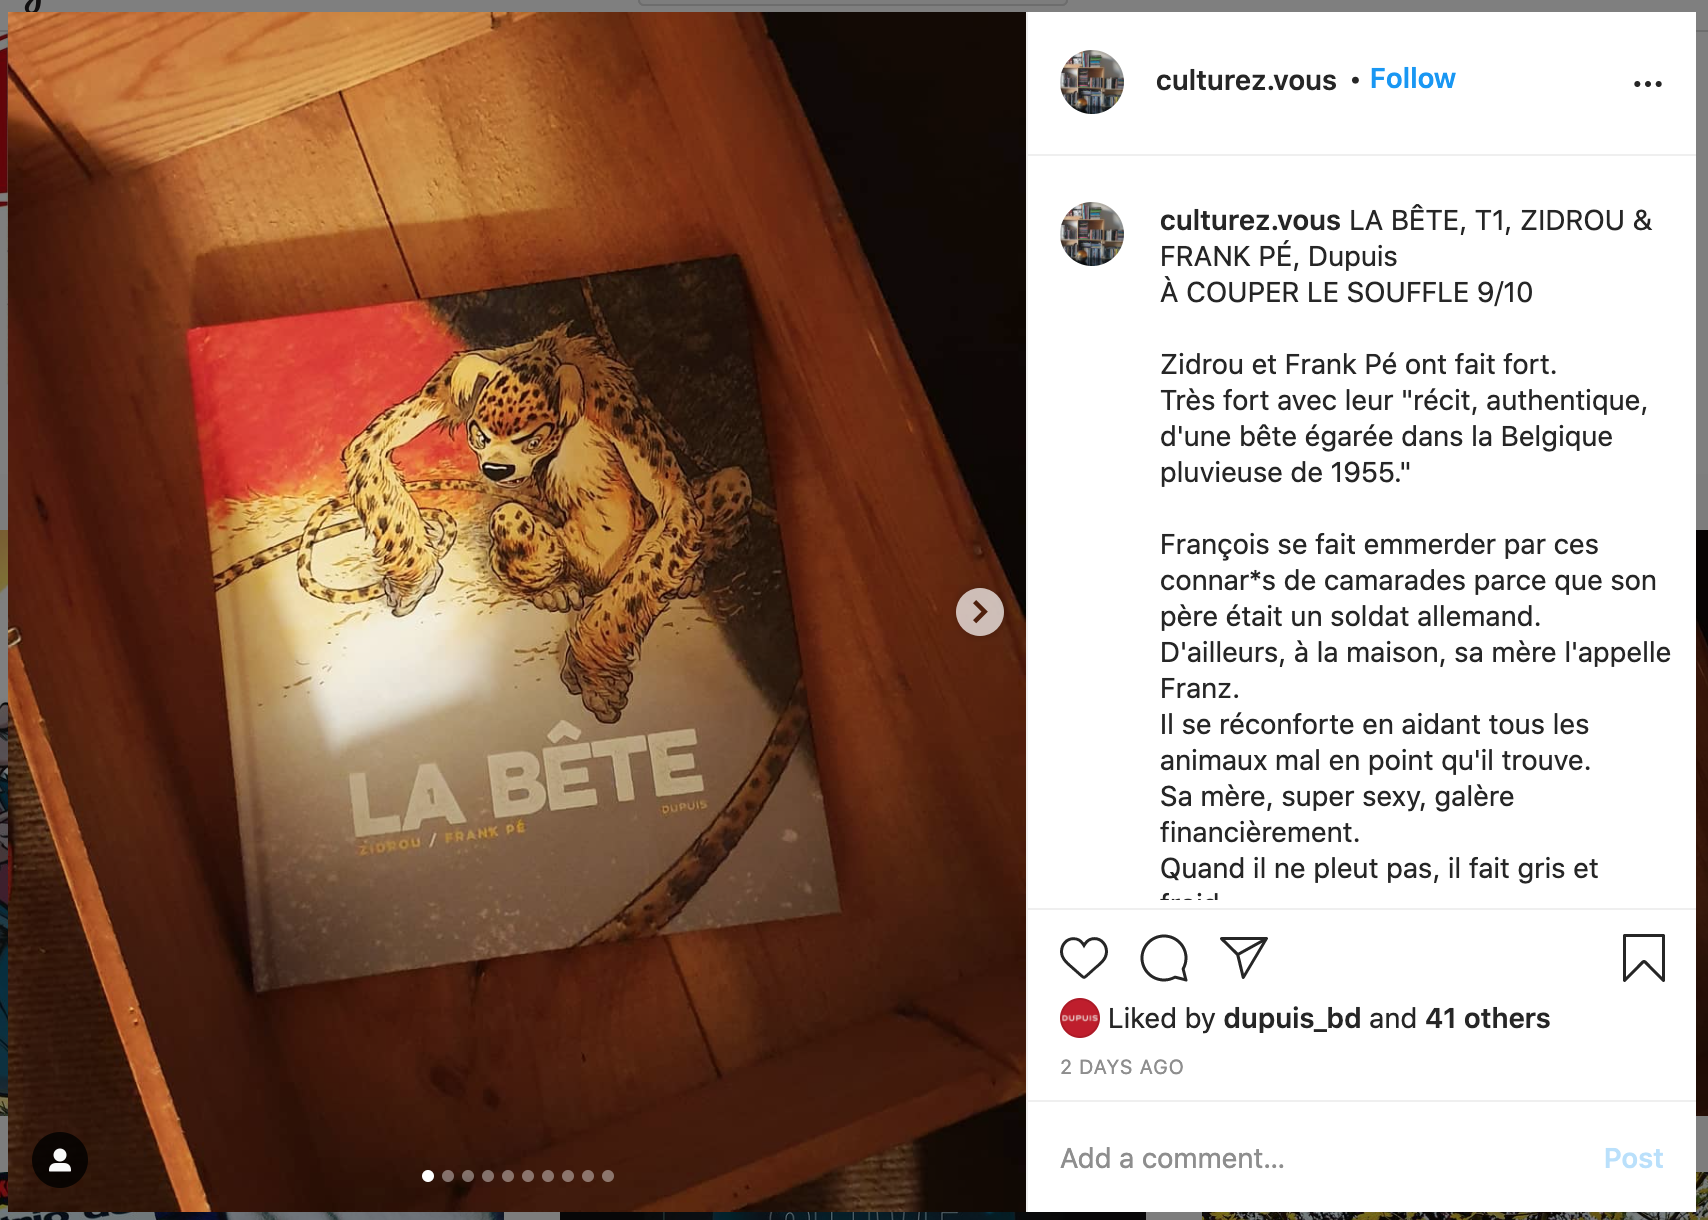Show tagged people icon on photo
Screen dimensions: 1708x1220
tap(60, 1160)
